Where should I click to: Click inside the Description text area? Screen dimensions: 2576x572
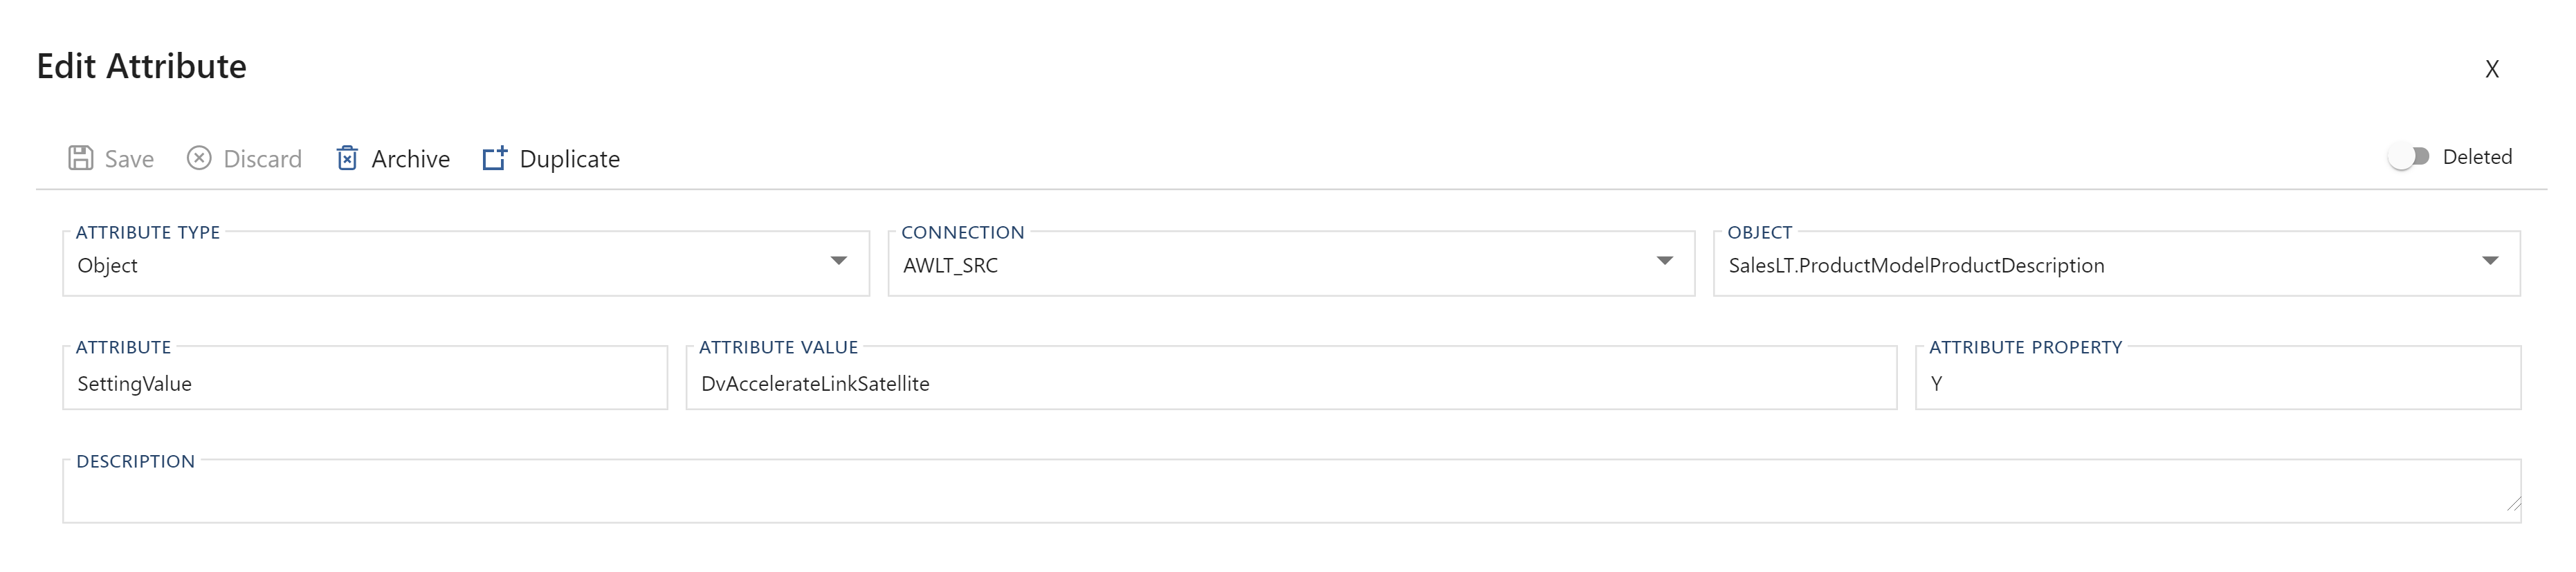pyautogui.click(x=1290, y=492)
